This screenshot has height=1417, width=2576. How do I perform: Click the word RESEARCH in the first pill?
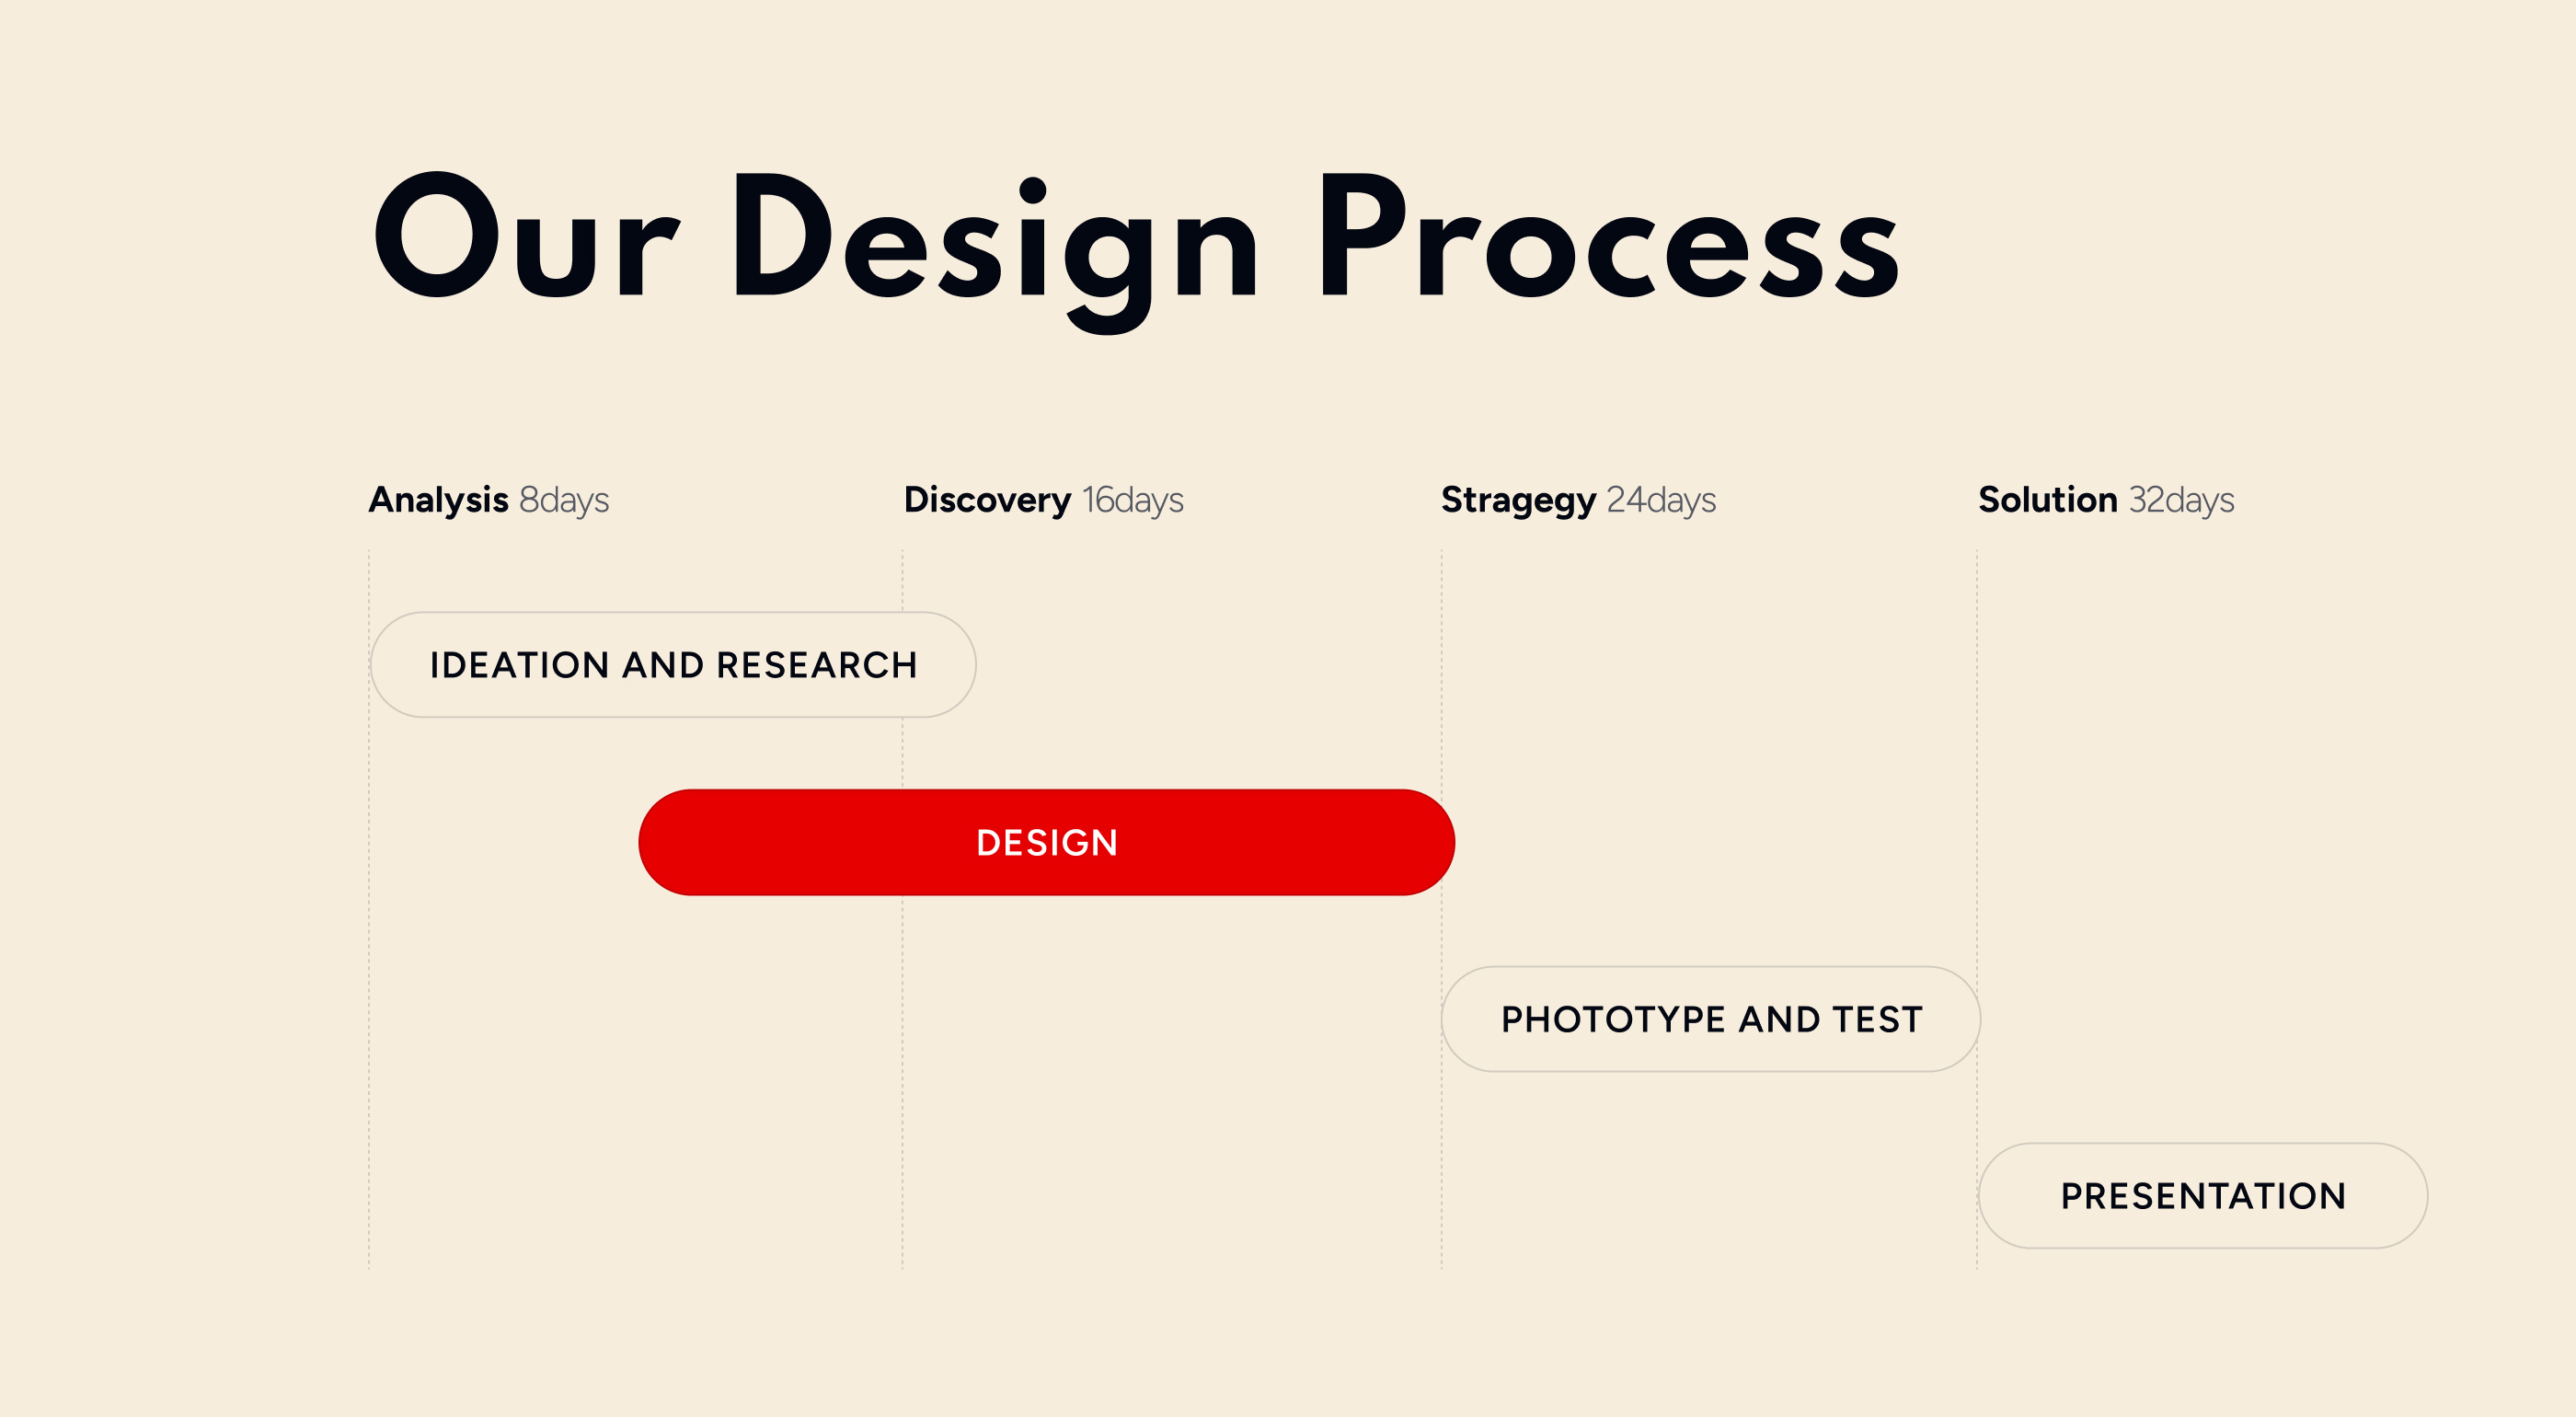(x=817, y=665)
